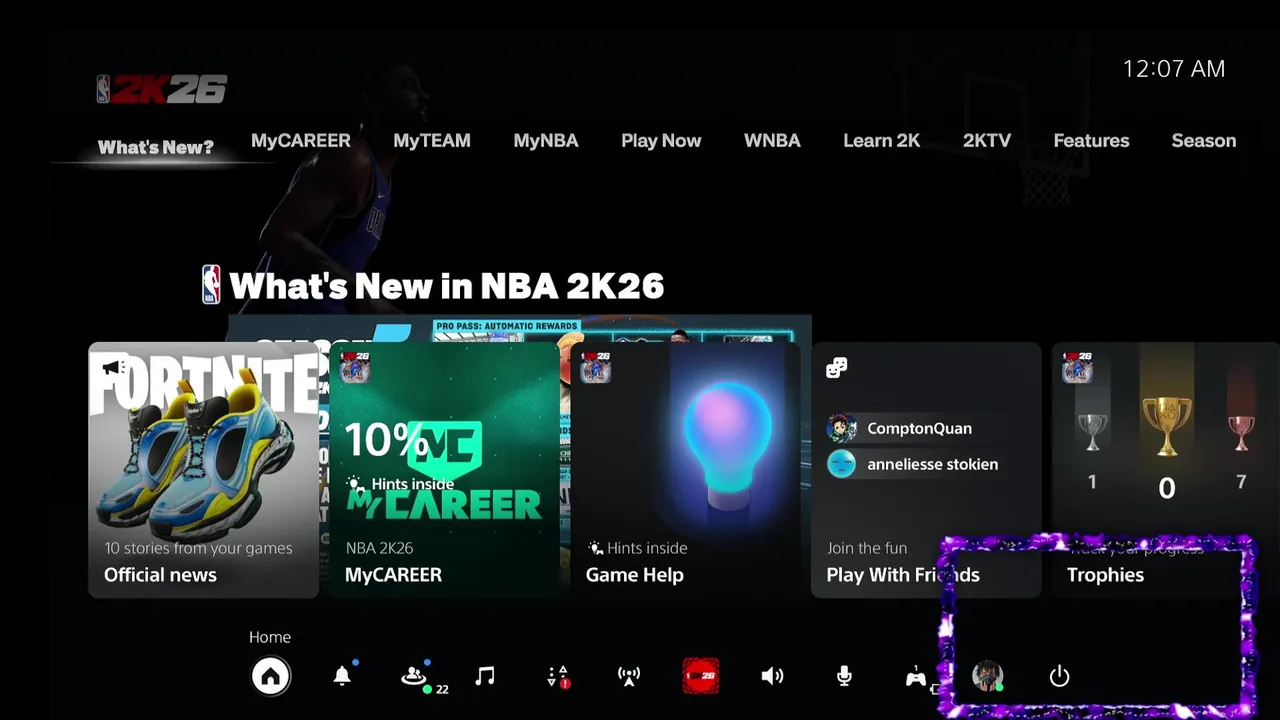Click the 'Join the fun' text
The height and width of the screenshot is (720, 1280).
click(867, 548)
